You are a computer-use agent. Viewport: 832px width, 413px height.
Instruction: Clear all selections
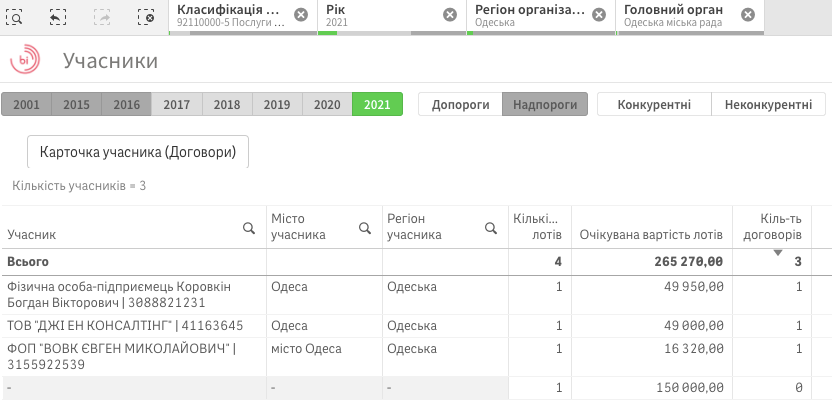click(x=146, y=16)
